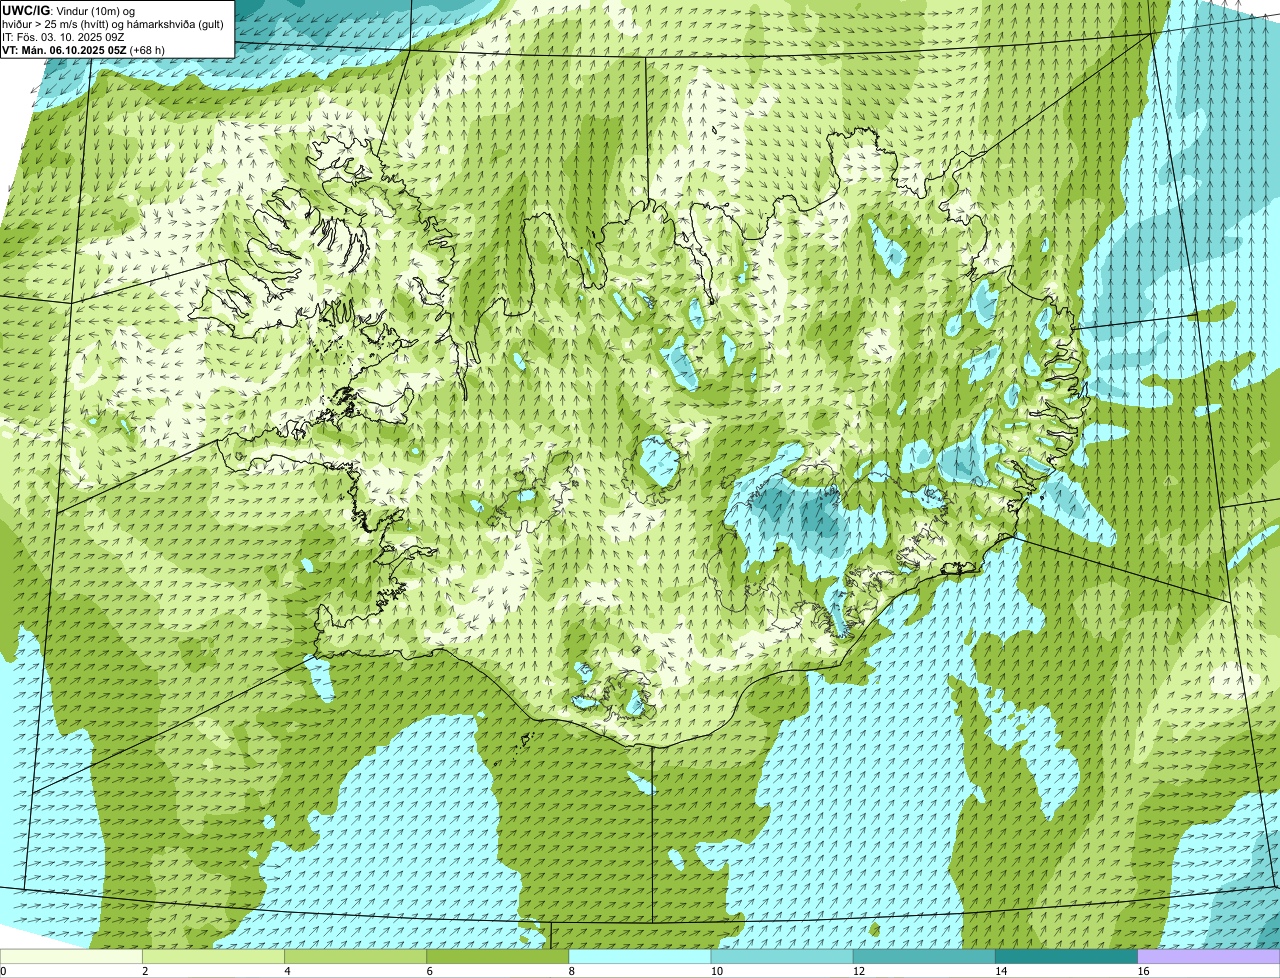Select the dark teal 14–16 m/s legend swatch
The height and width of the screenshot is (978, 1280).
[x=1067, y=957]
